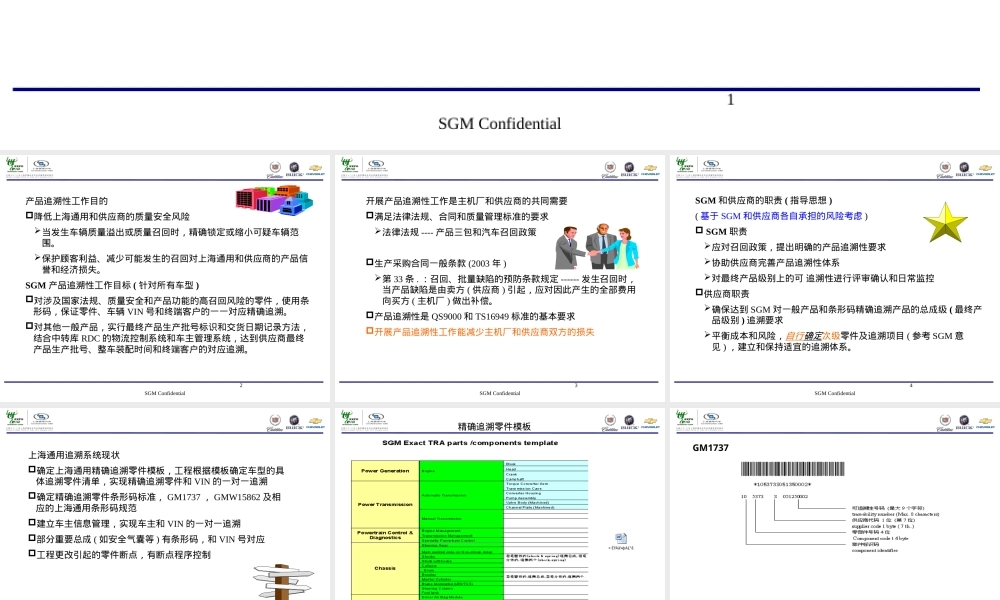The width and height of the screenshot is (1000, 600).
Task: Click page number "1" on the first page
Action: pos(731,99)
